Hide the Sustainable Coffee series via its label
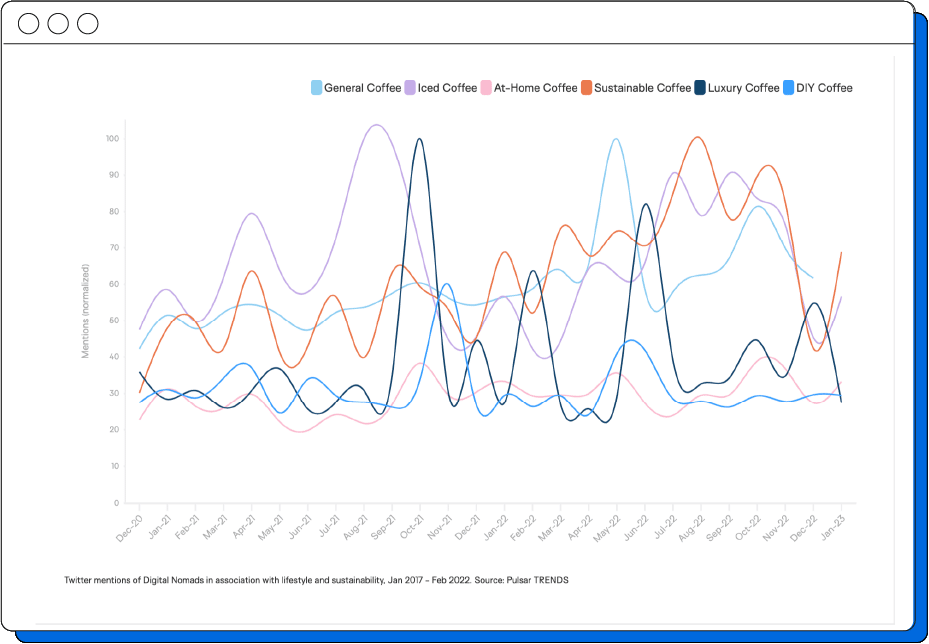The image size is (929, 644). click(x=642, y=88)
